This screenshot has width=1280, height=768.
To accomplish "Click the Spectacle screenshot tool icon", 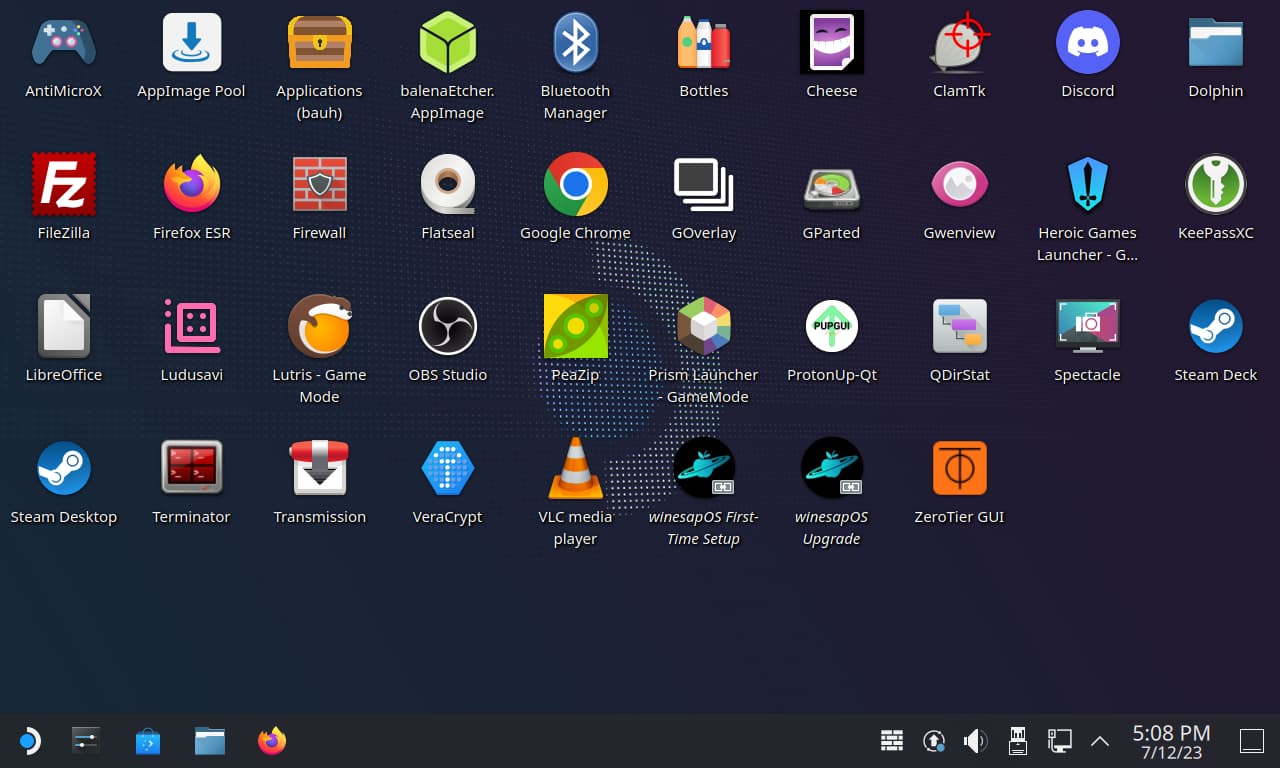I will (1087, 326).
